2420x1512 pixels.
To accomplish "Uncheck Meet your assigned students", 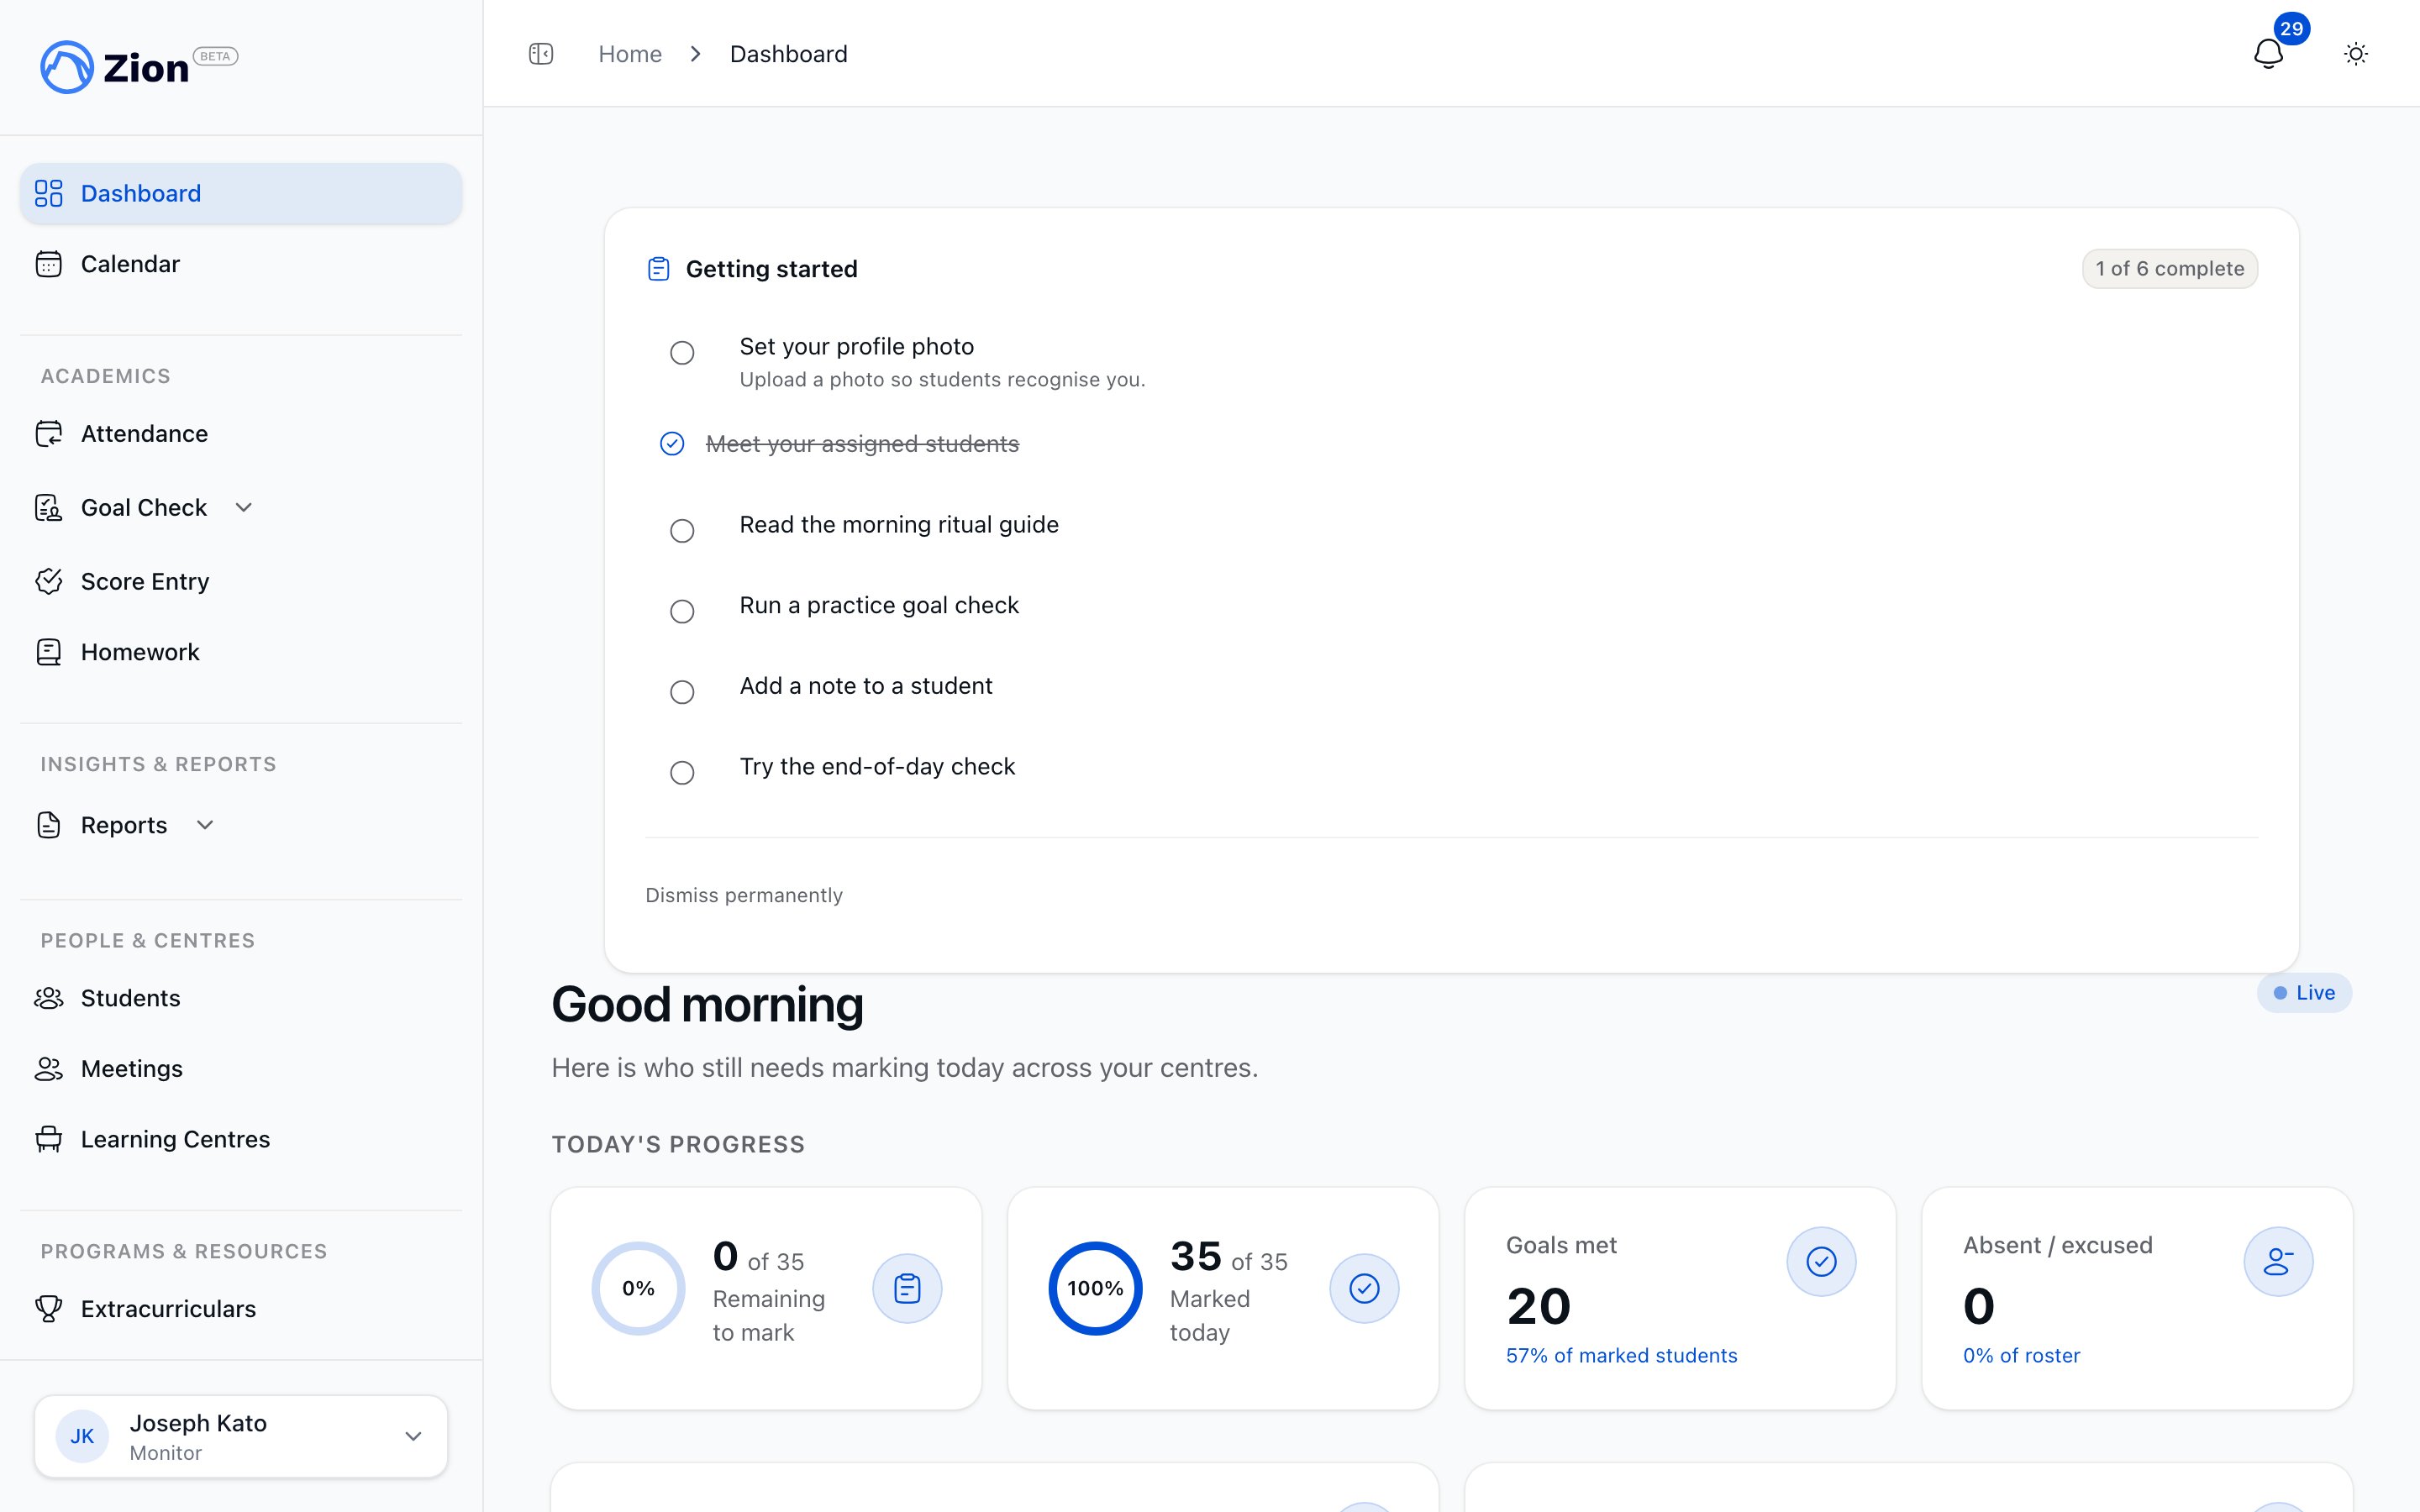I will tap(672, 444).
